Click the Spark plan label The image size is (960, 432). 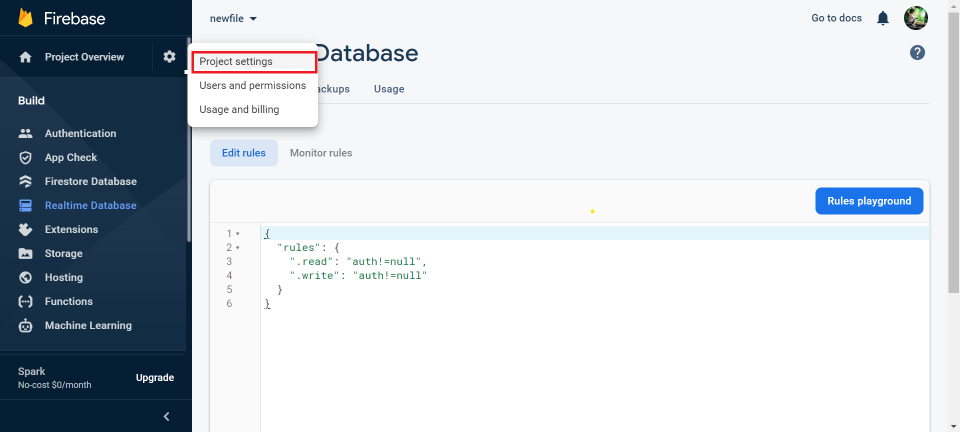[x=31, y=371]
